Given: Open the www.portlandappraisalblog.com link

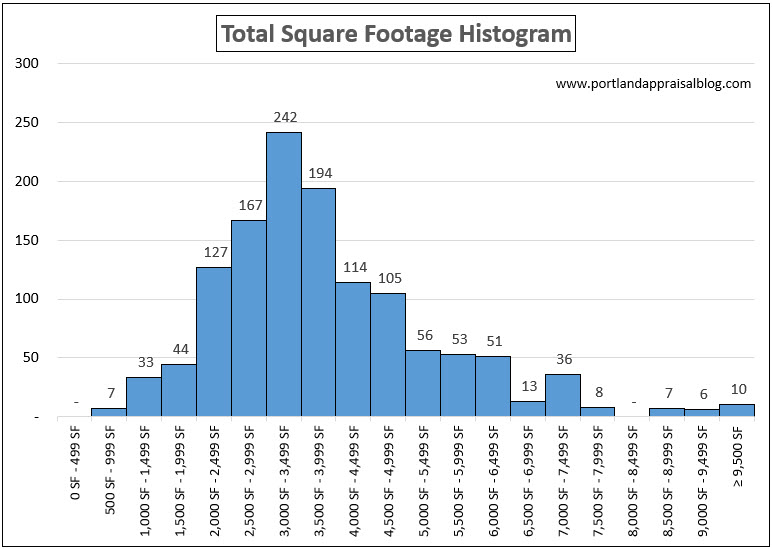Looking at the screenshot, I should 653,84.
